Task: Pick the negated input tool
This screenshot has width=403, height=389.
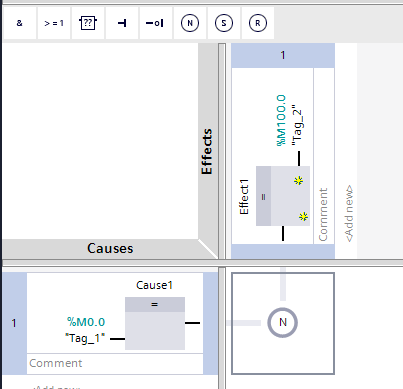Action: click(156, 23)
